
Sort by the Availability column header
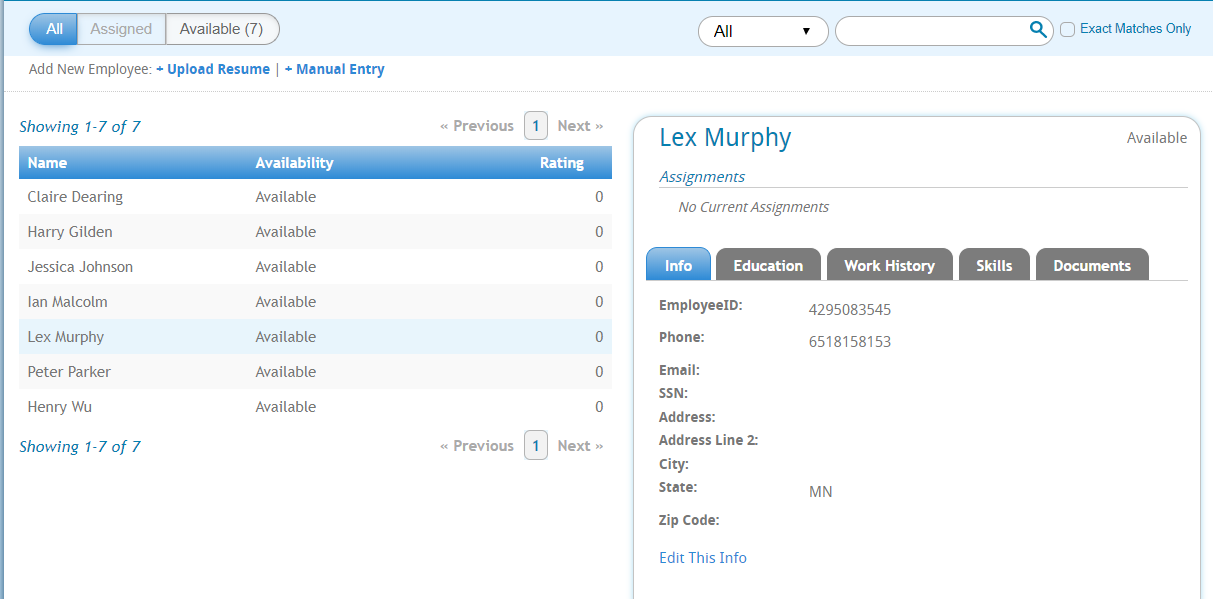tap(294, 163)
